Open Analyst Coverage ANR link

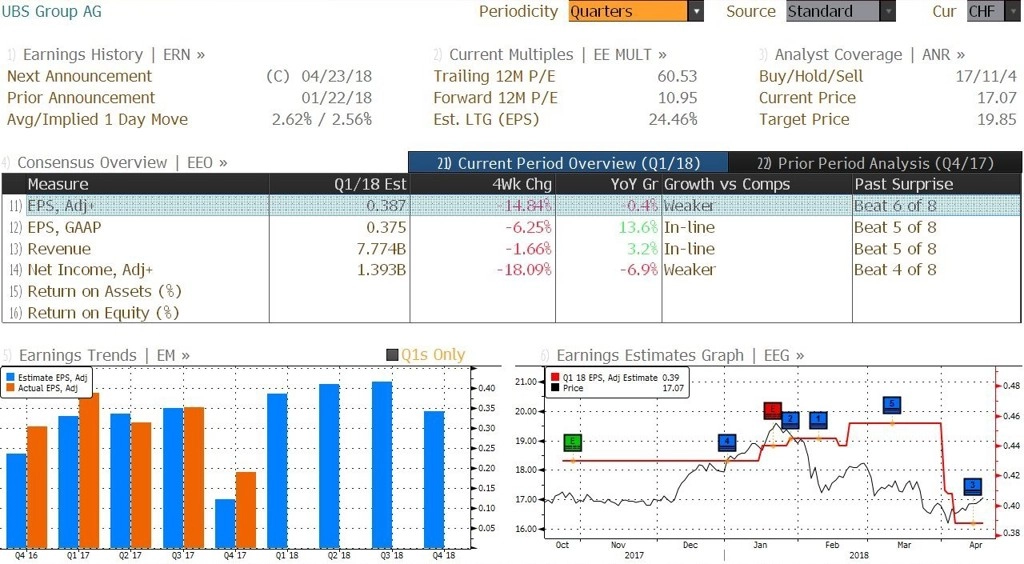coord(870,55)
